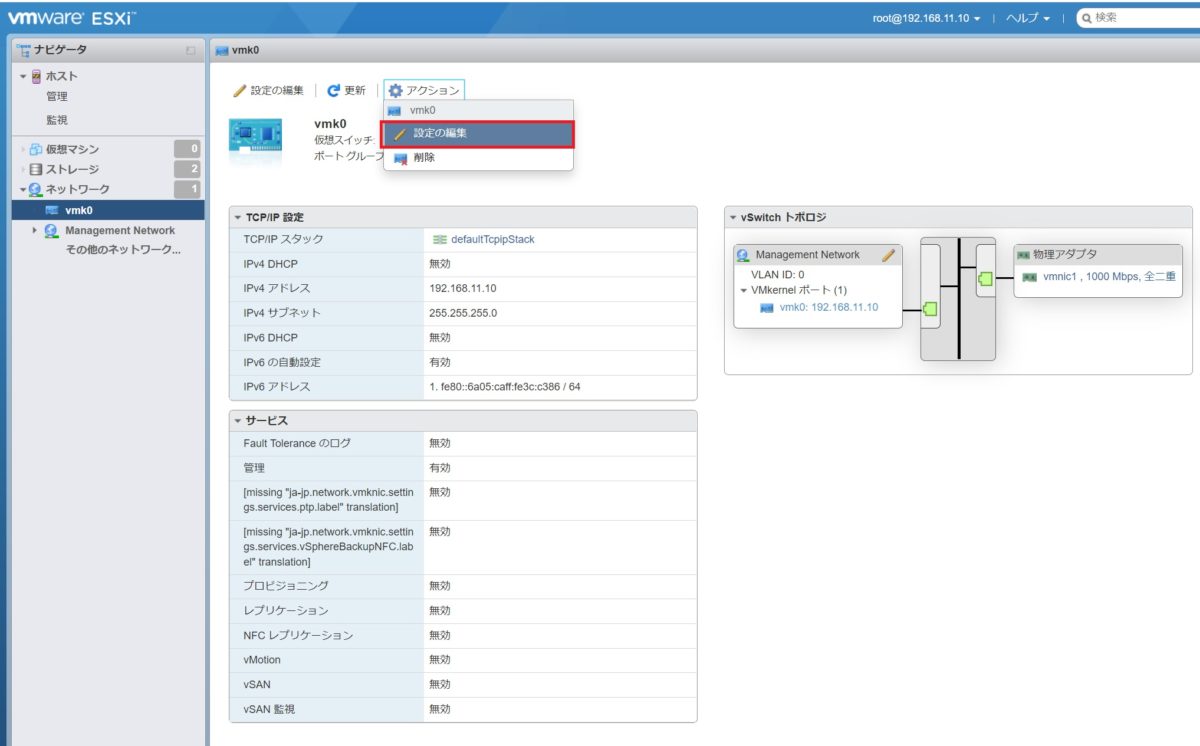Click the Edit Settings toolbar button
This screenshot has width=1200, height=746.
tap(268, 90)
